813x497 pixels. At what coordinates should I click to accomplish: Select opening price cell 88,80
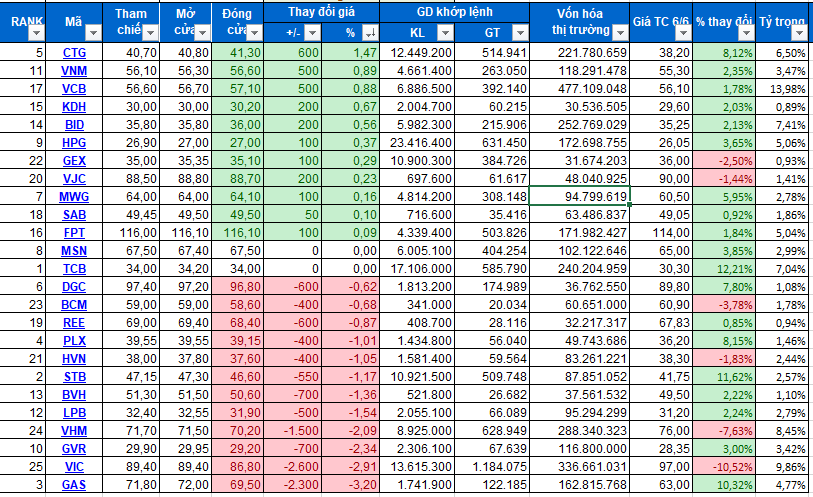[x=186, y=179]
